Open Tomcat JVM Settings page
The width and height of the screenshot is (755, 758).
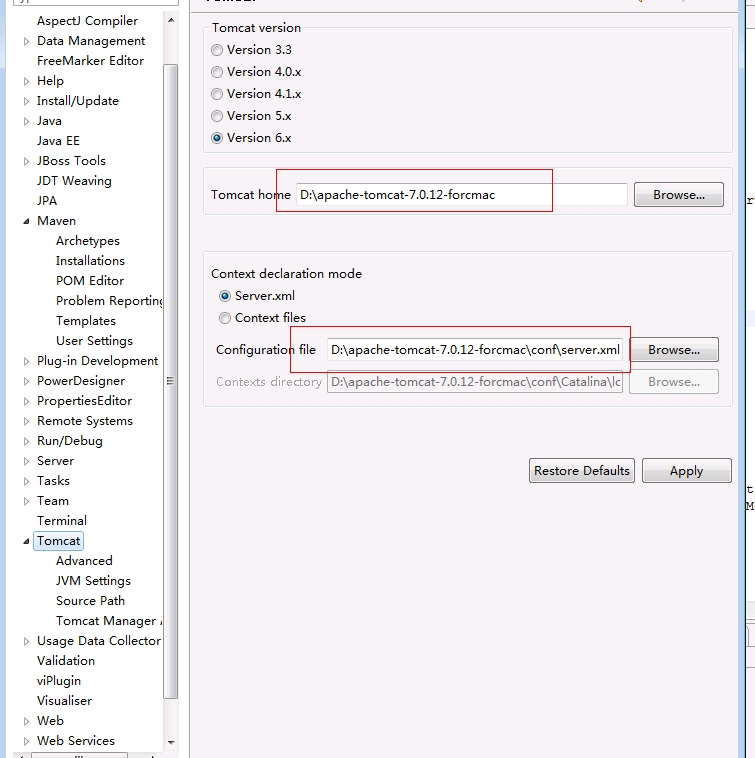pyautogui.click(x=93, y=581)
